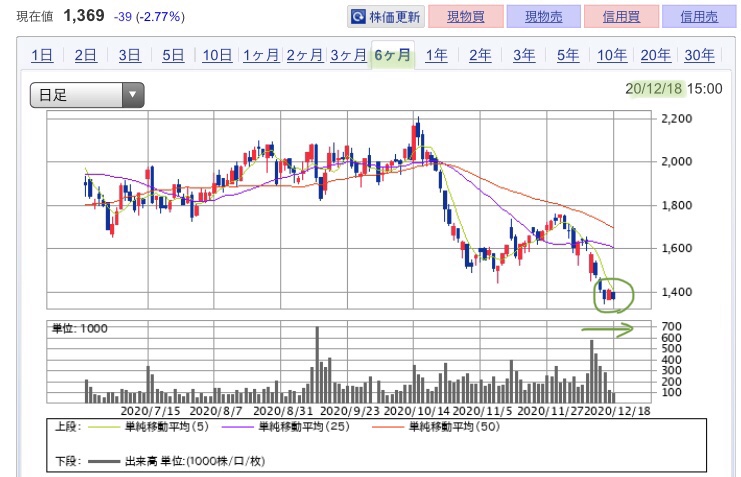Click the 2020/9/23 date axis label
741x477 pixels.
click(x=350, y=411)
